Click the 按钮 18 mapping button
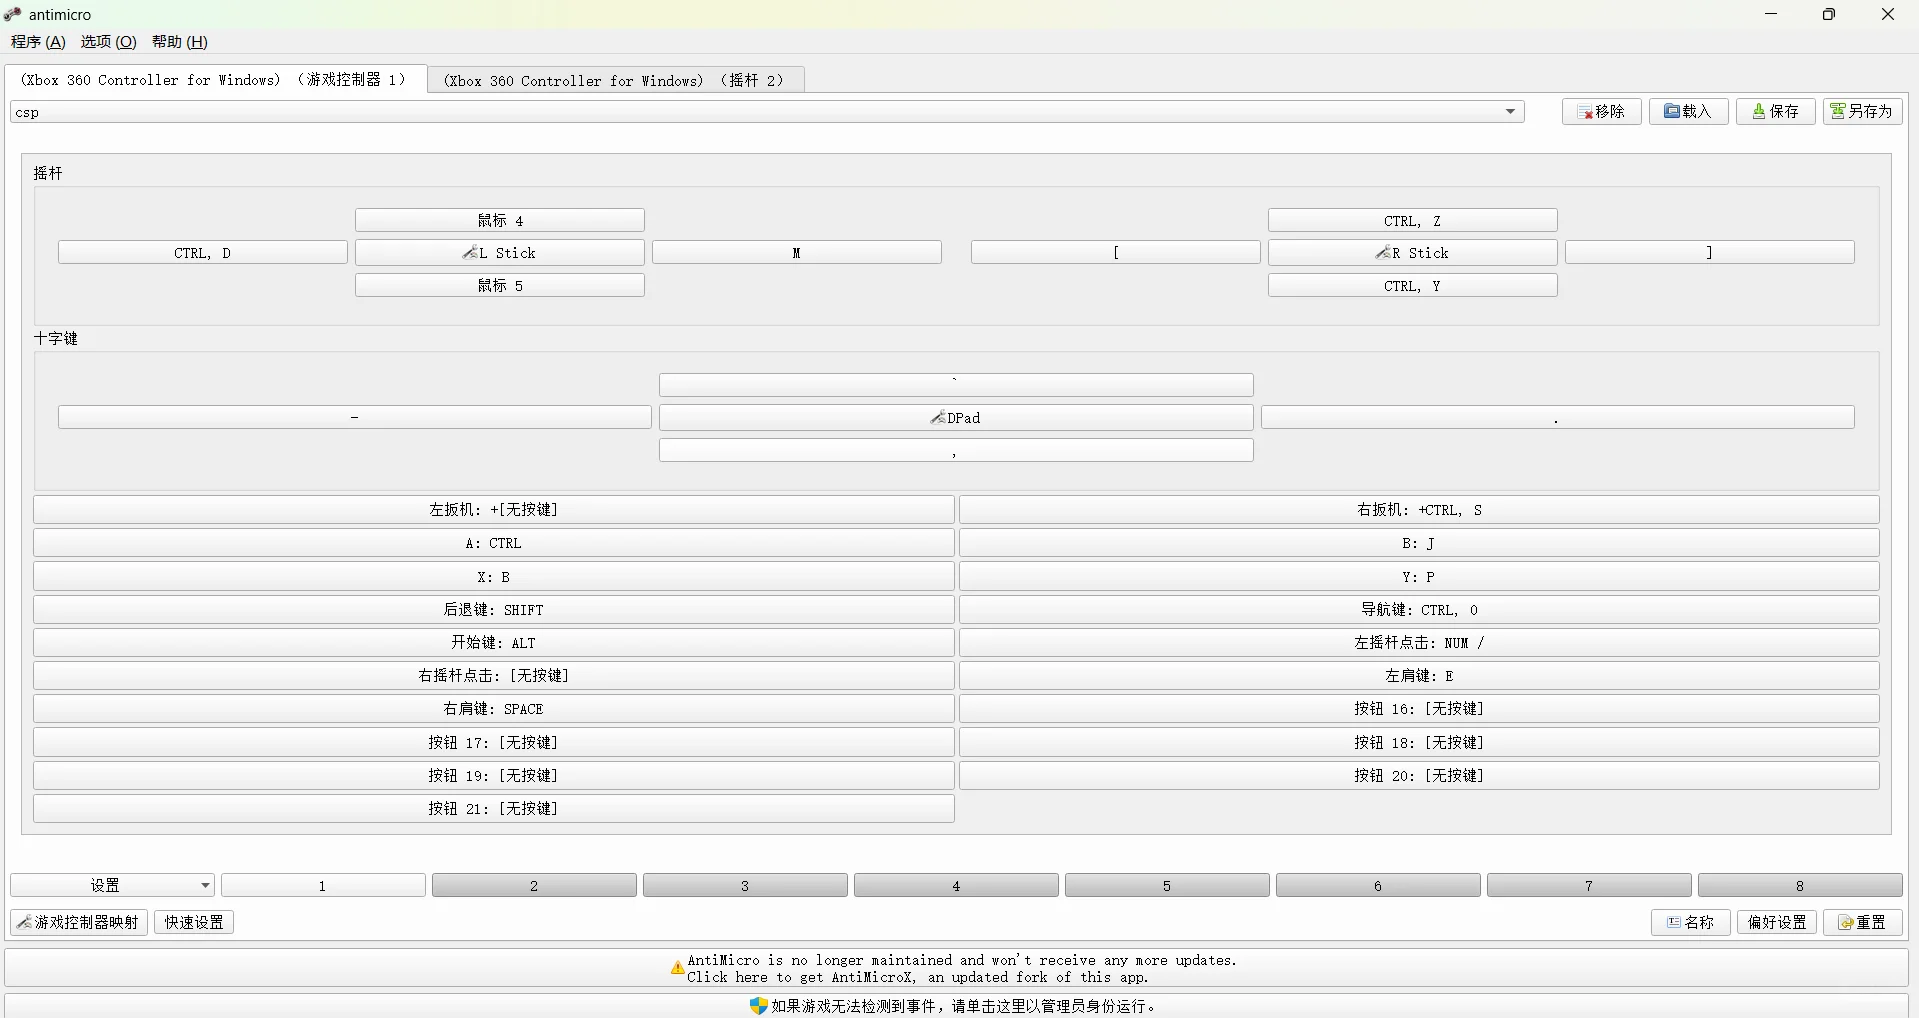 coord(1420,743)
